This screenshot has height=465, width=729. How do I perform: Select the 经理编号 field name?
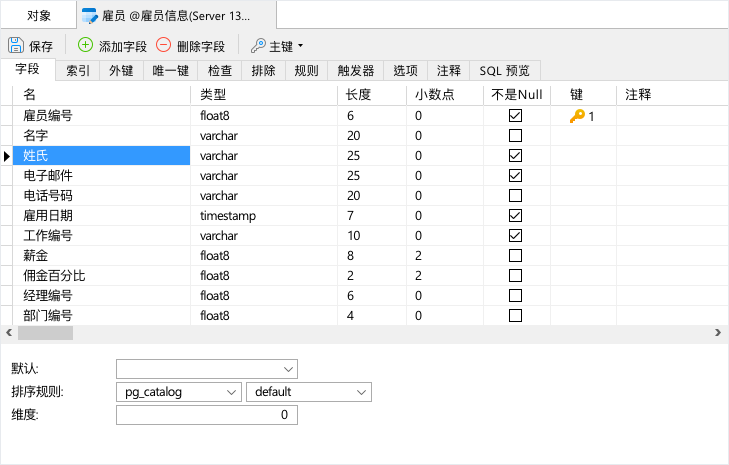(x=48, y=295)
